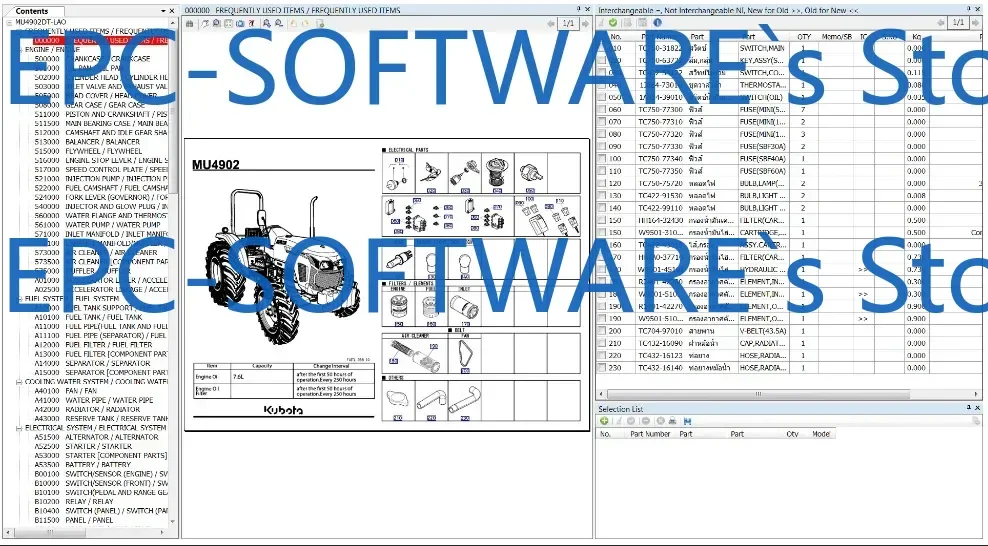
Task: Select part number TC432-16090 cell
Action: pos(660,343)
